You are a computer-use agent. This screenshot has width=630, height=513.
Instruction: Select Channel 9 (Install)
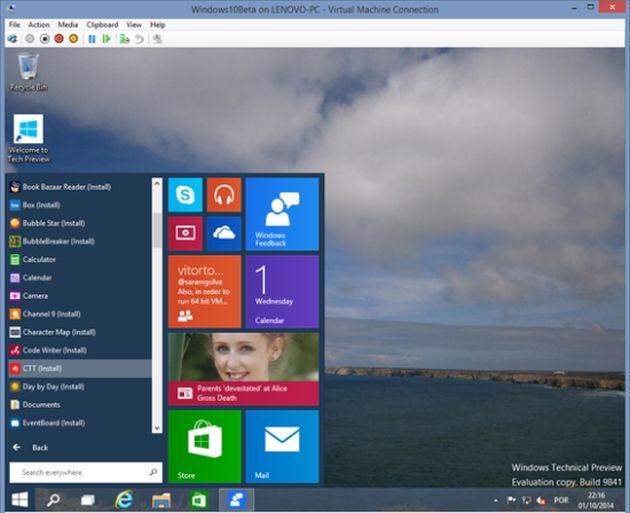(x=80, y=314)
